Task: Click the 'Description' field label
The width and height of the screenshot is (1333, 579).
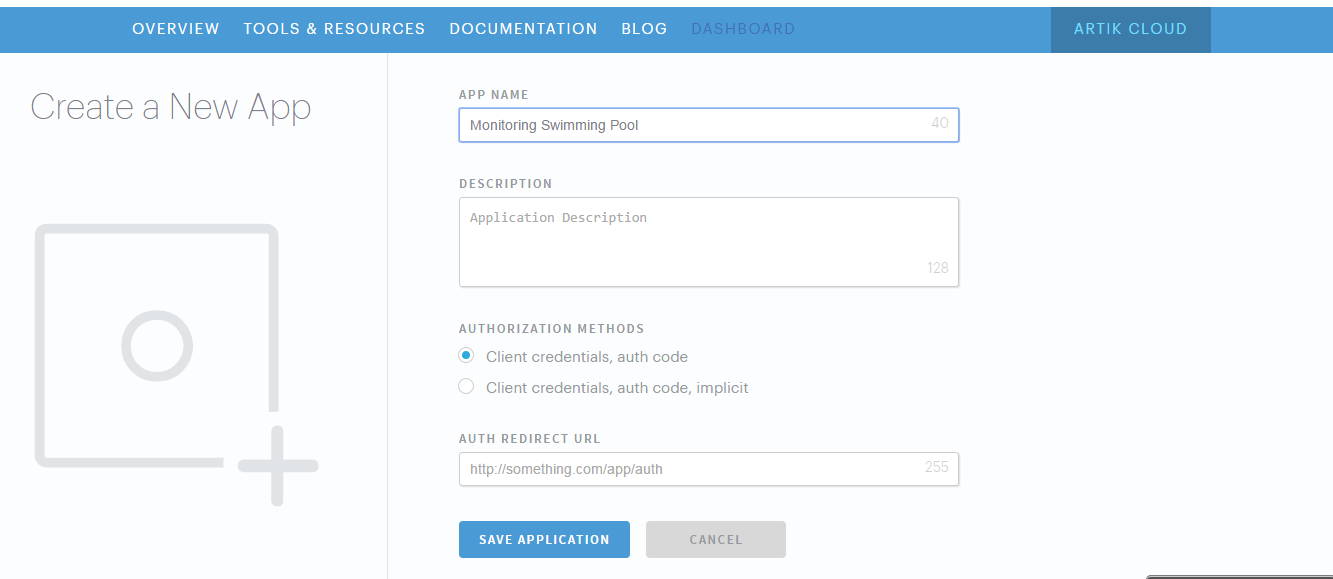Action: (x=505, y=184)
